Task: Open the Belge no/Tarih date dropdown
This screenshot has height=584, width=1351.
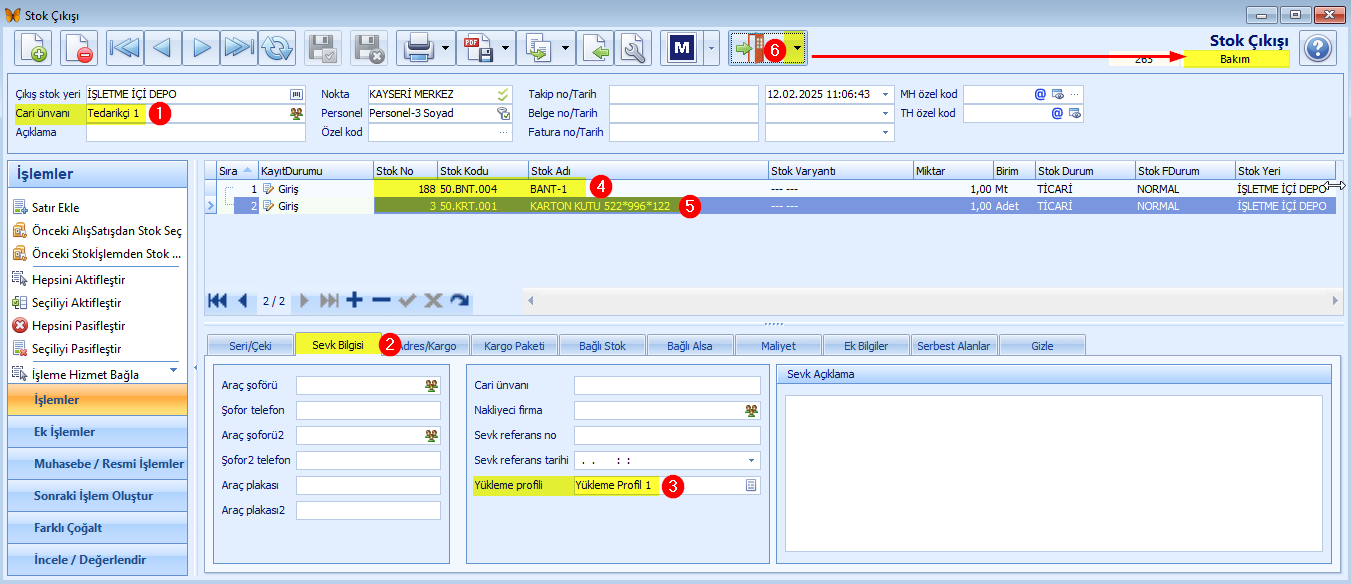Action: tap(886, 113)
